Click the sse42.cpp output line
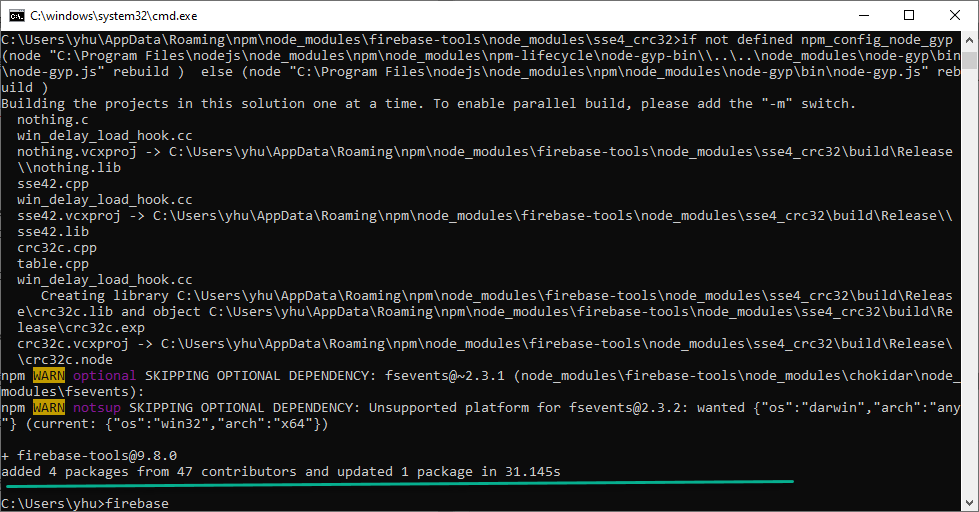This screenshot has height=512, width=979. [53, 184]
